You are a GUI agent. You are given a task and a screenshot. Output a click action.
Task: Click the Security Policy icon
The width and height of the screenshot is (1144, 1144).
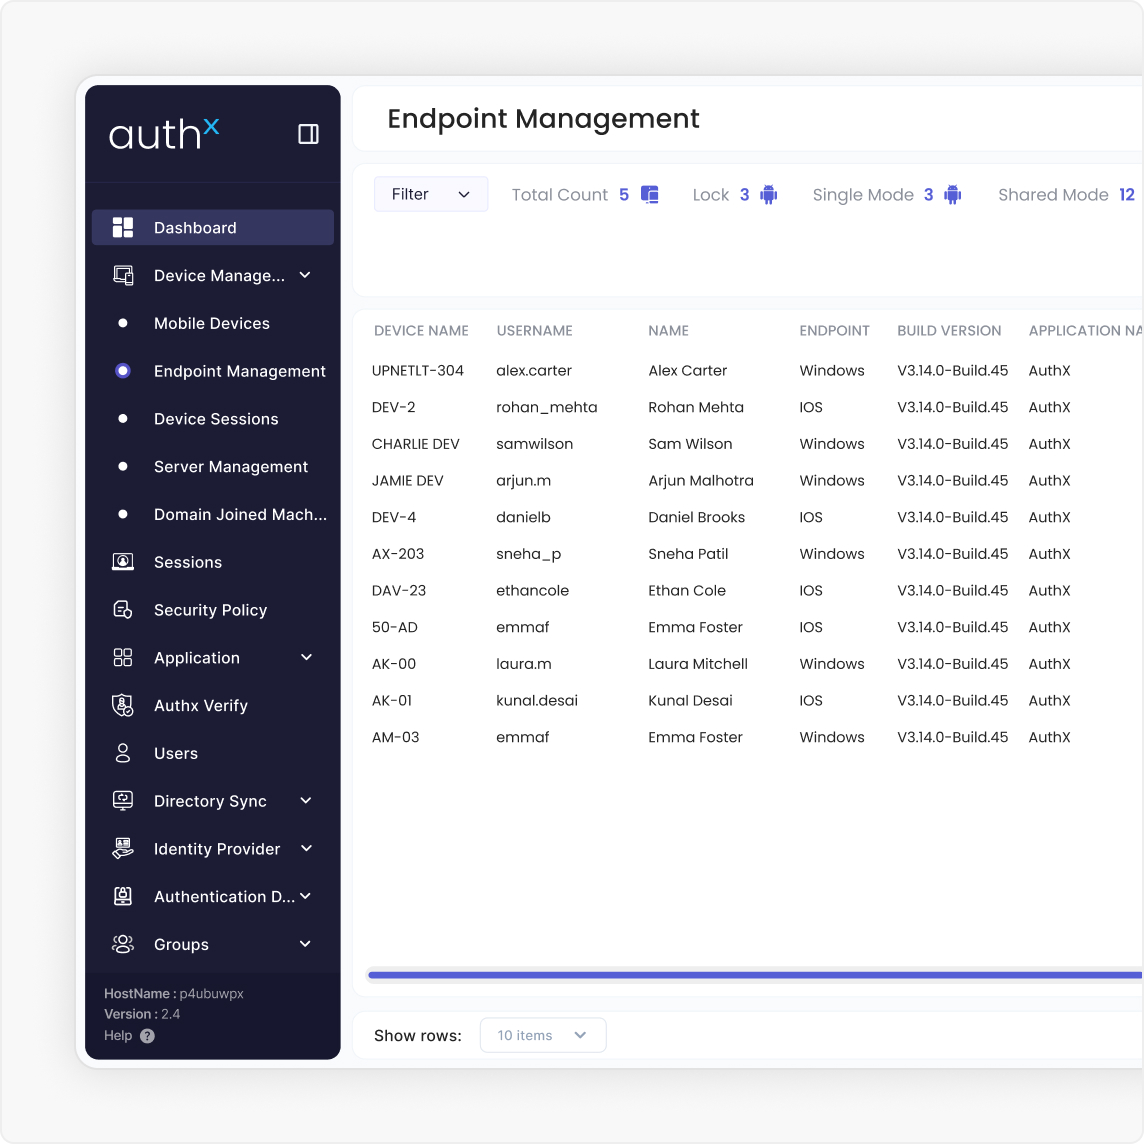[x=123, y=610]
